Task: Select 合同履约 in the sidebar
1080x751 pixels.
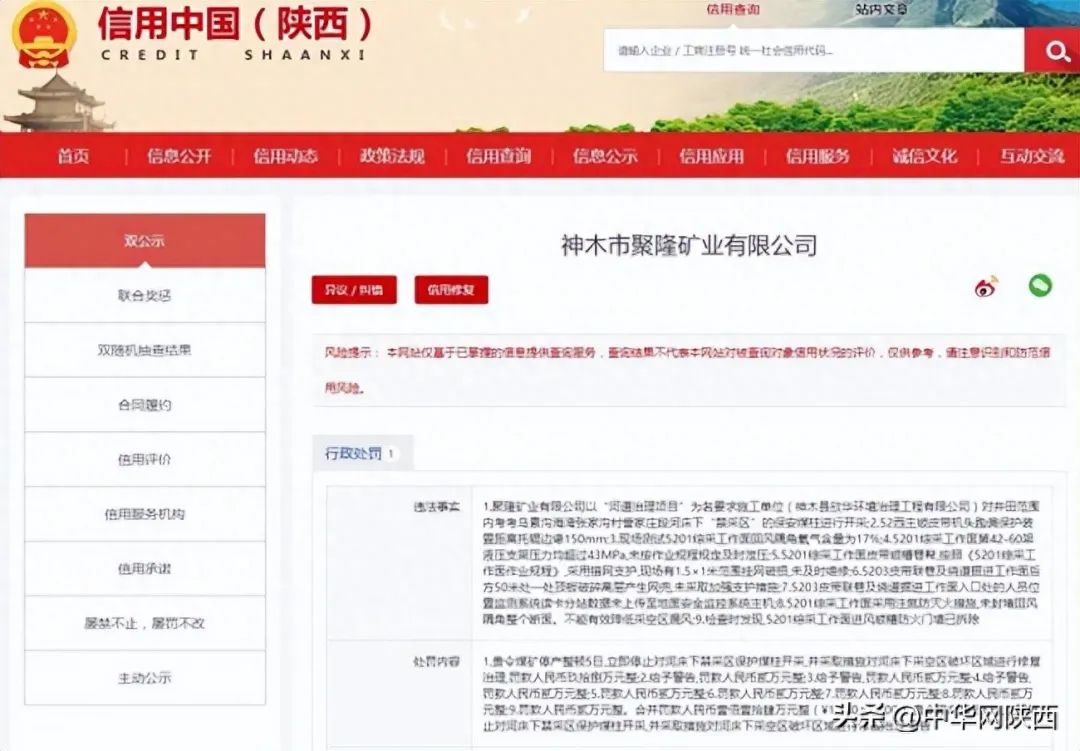Action: click(145, 404)
